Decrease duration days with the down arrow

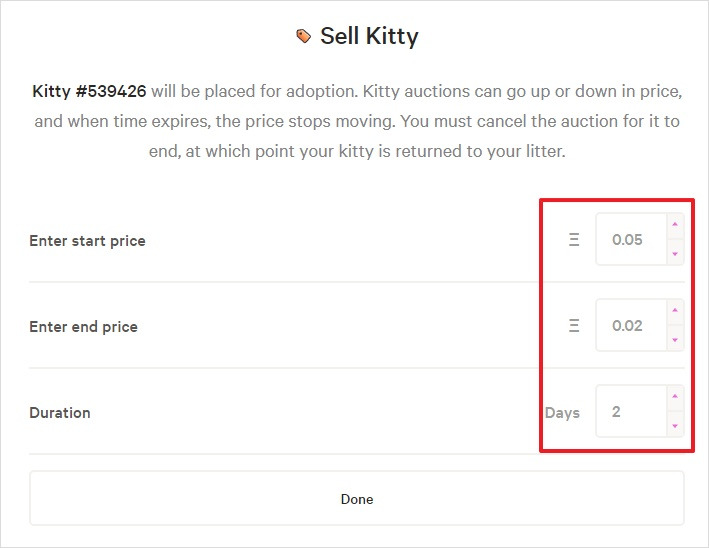[x=675, y=425]
